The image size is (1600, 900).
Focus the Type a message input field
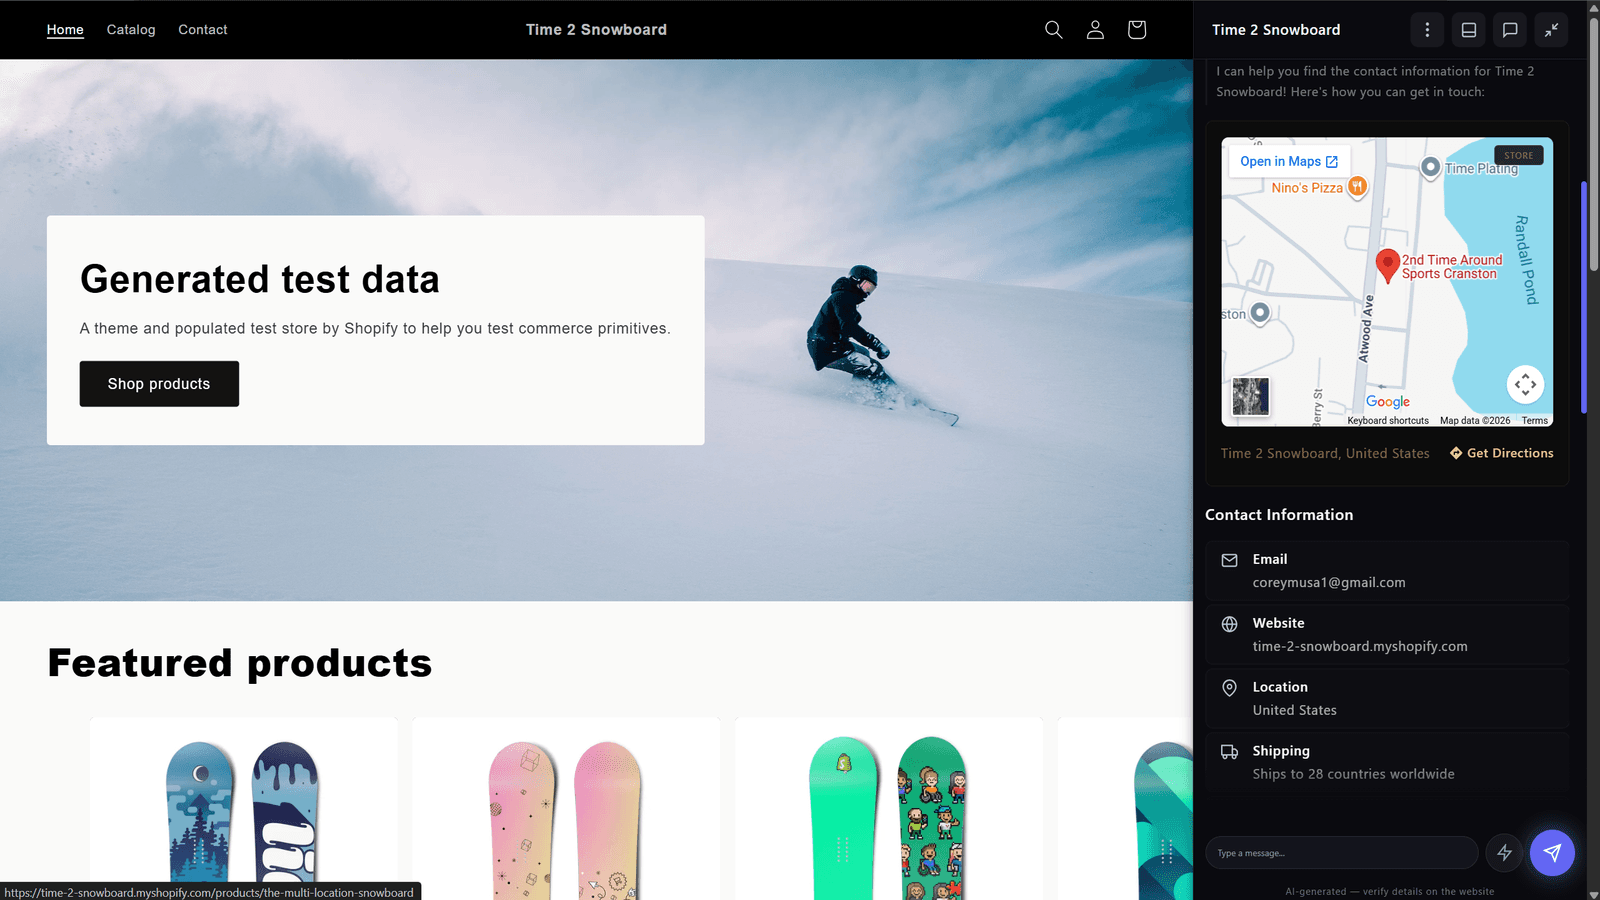coord(1342,853)
